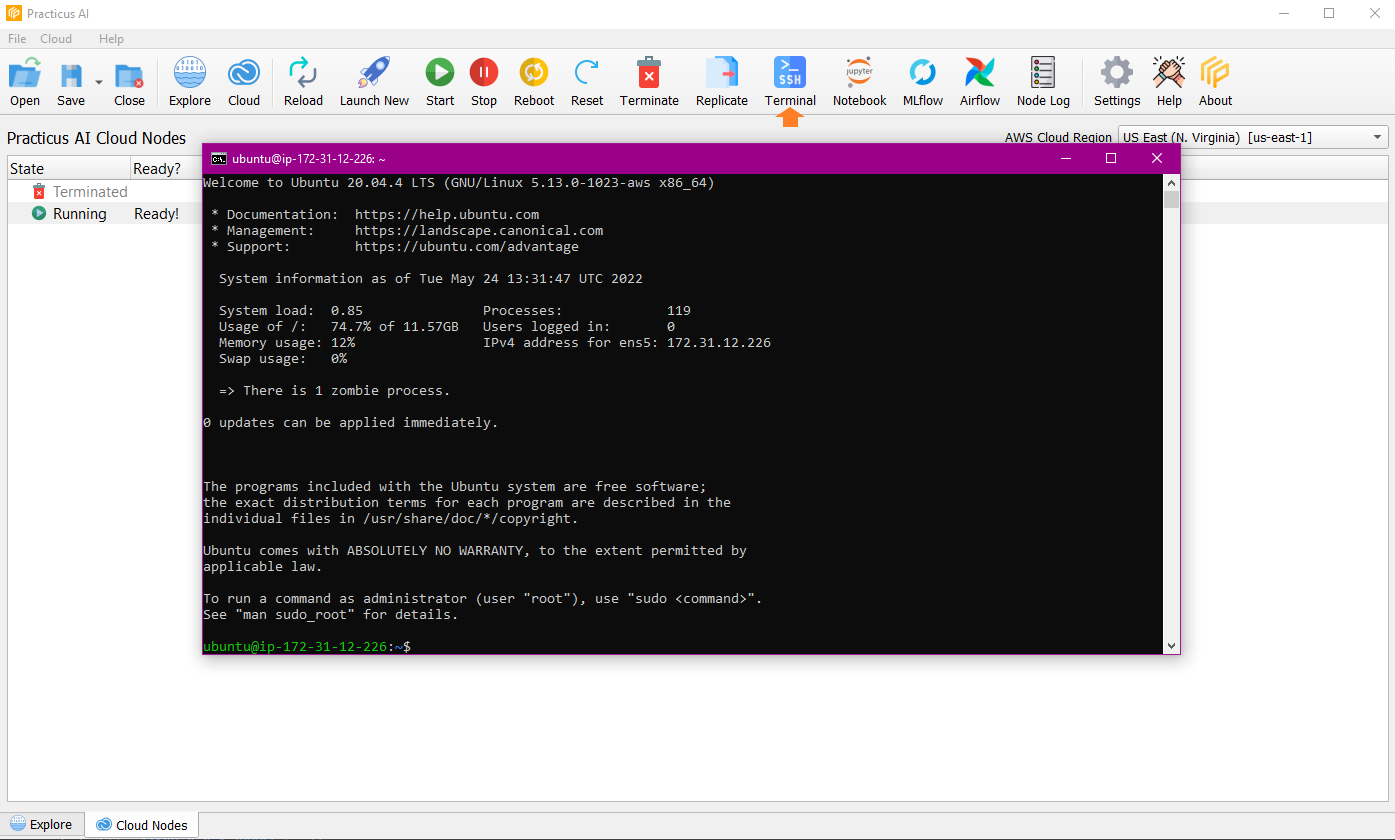Open MLFlow
Screen dimensions: 1395x840
[922, 80]
